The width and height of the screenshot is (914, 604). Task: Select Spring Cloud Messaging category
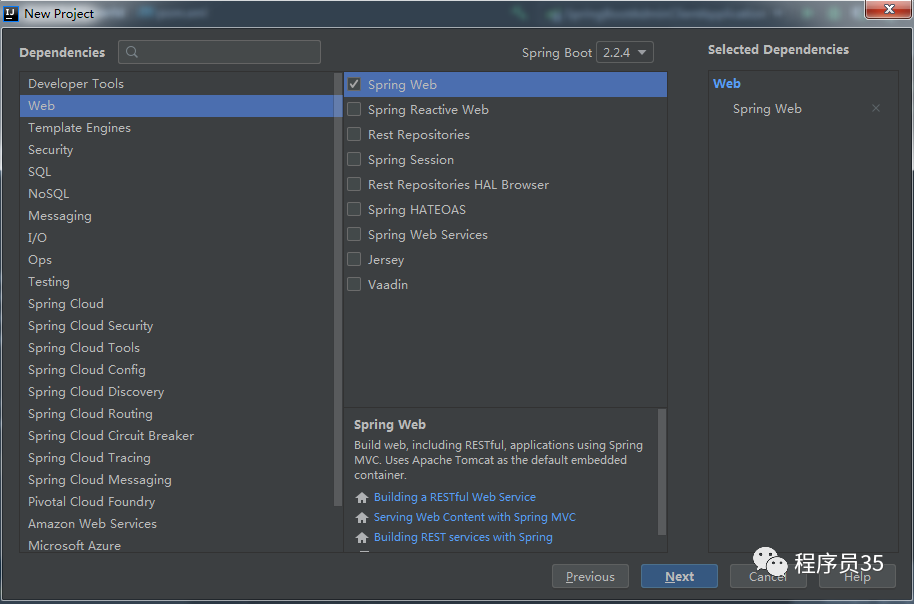[x=177, y=480]
